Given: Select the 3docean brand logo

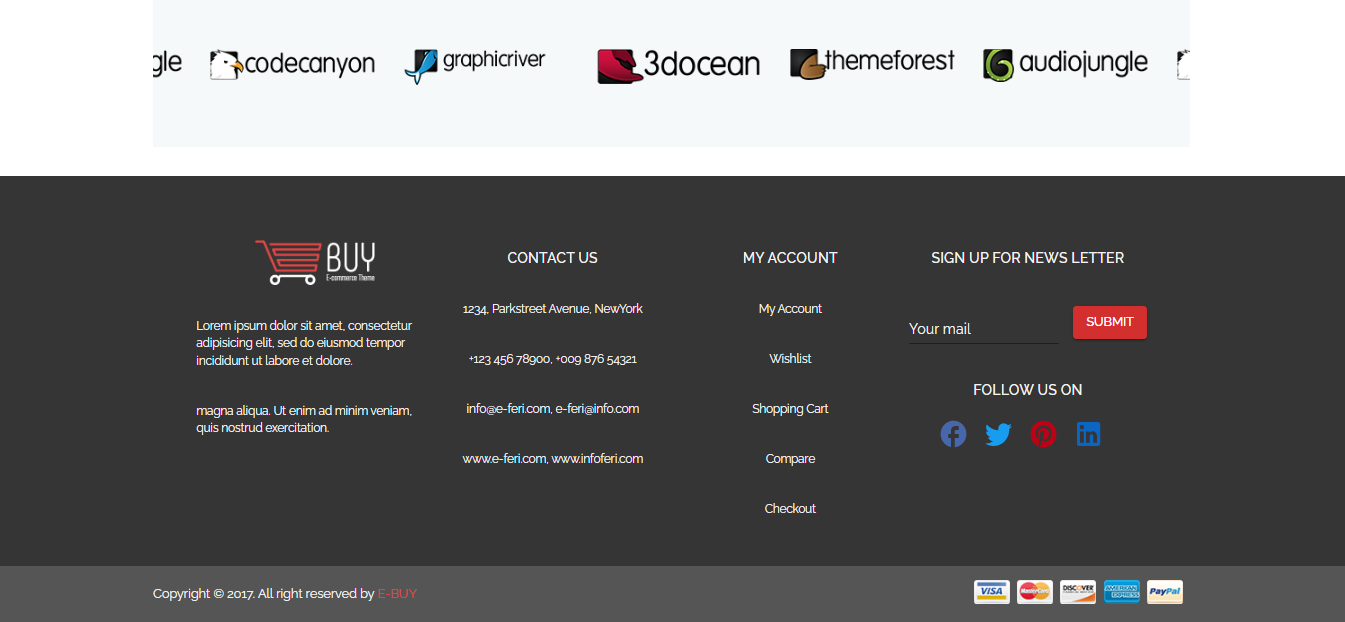Looking at the screenshot, I should [678, 63].
